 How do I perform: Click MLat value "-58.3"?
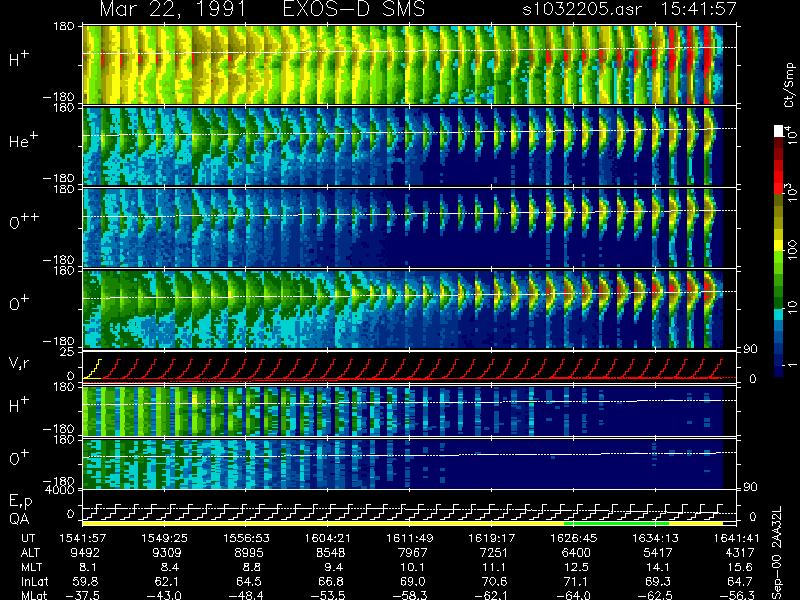coord(410,595)
